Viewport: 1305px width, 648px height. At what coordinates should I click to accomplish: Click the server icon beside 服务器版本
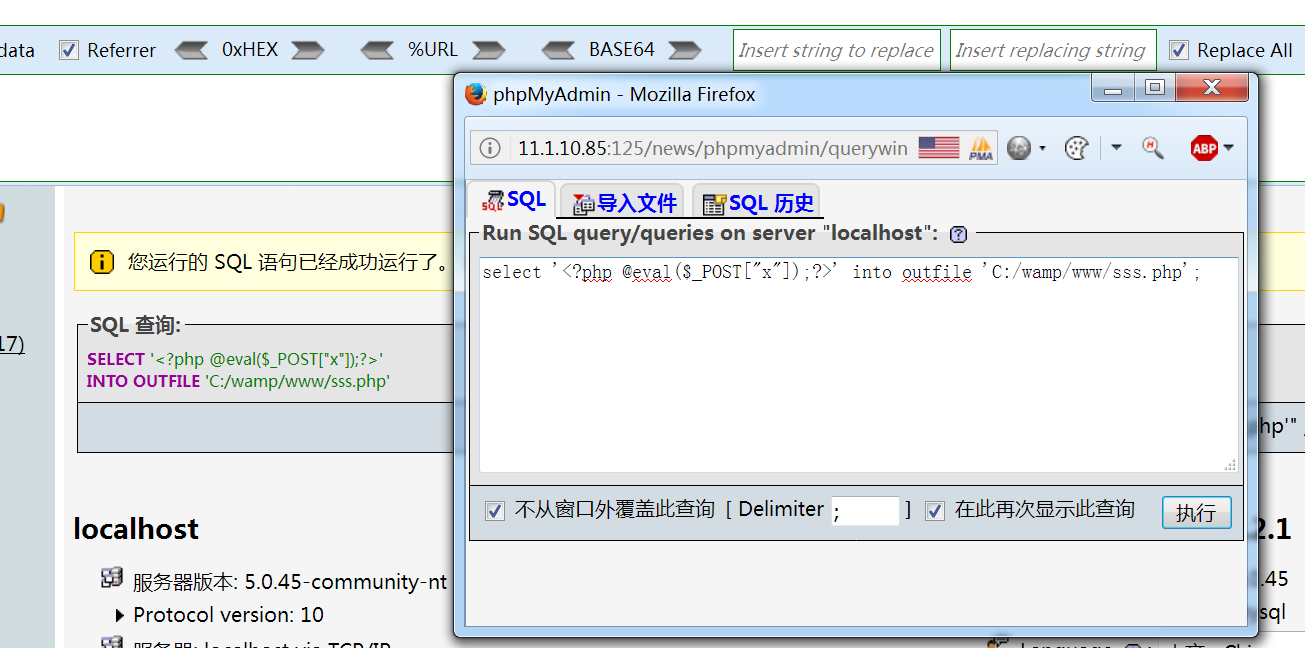pos(112,578)
